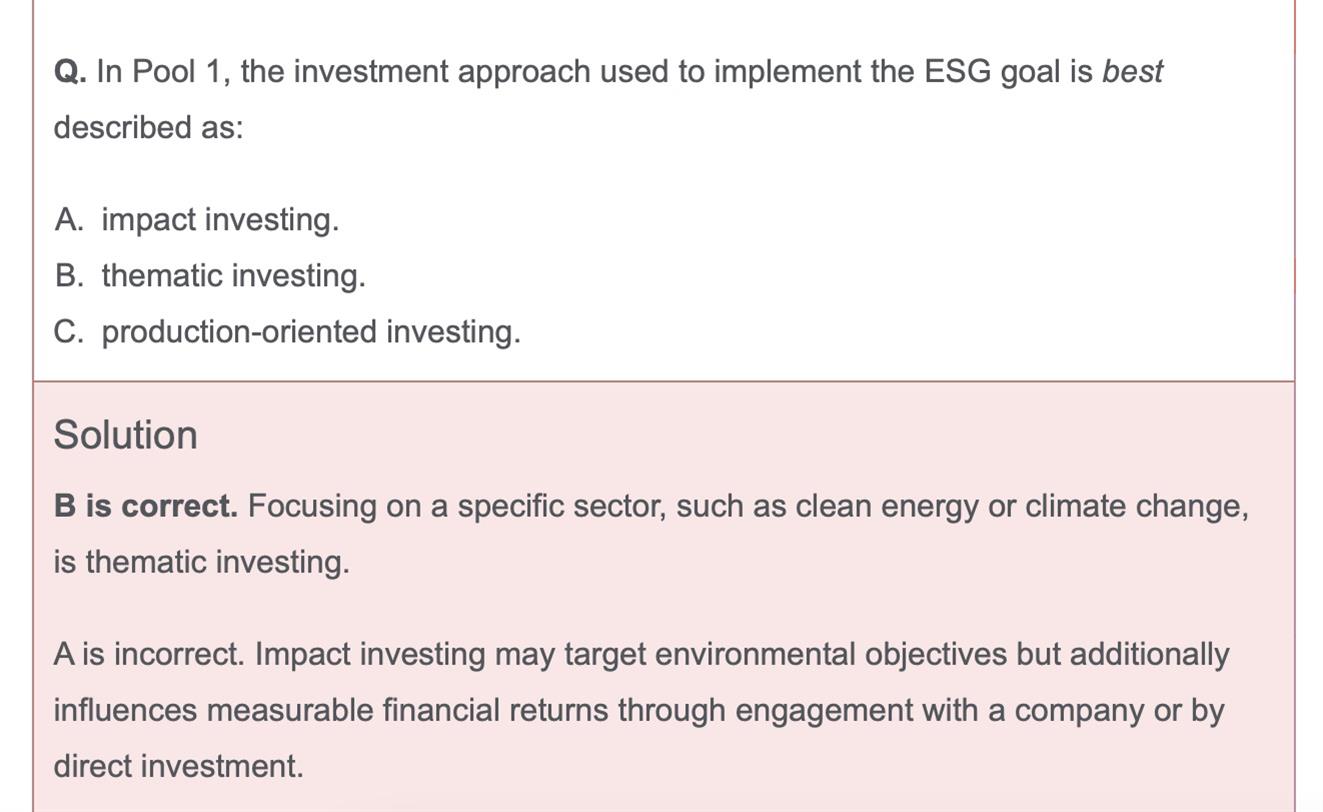Click the word 'ESG' in the question
1323x812 pixels.
coord(957,72)
